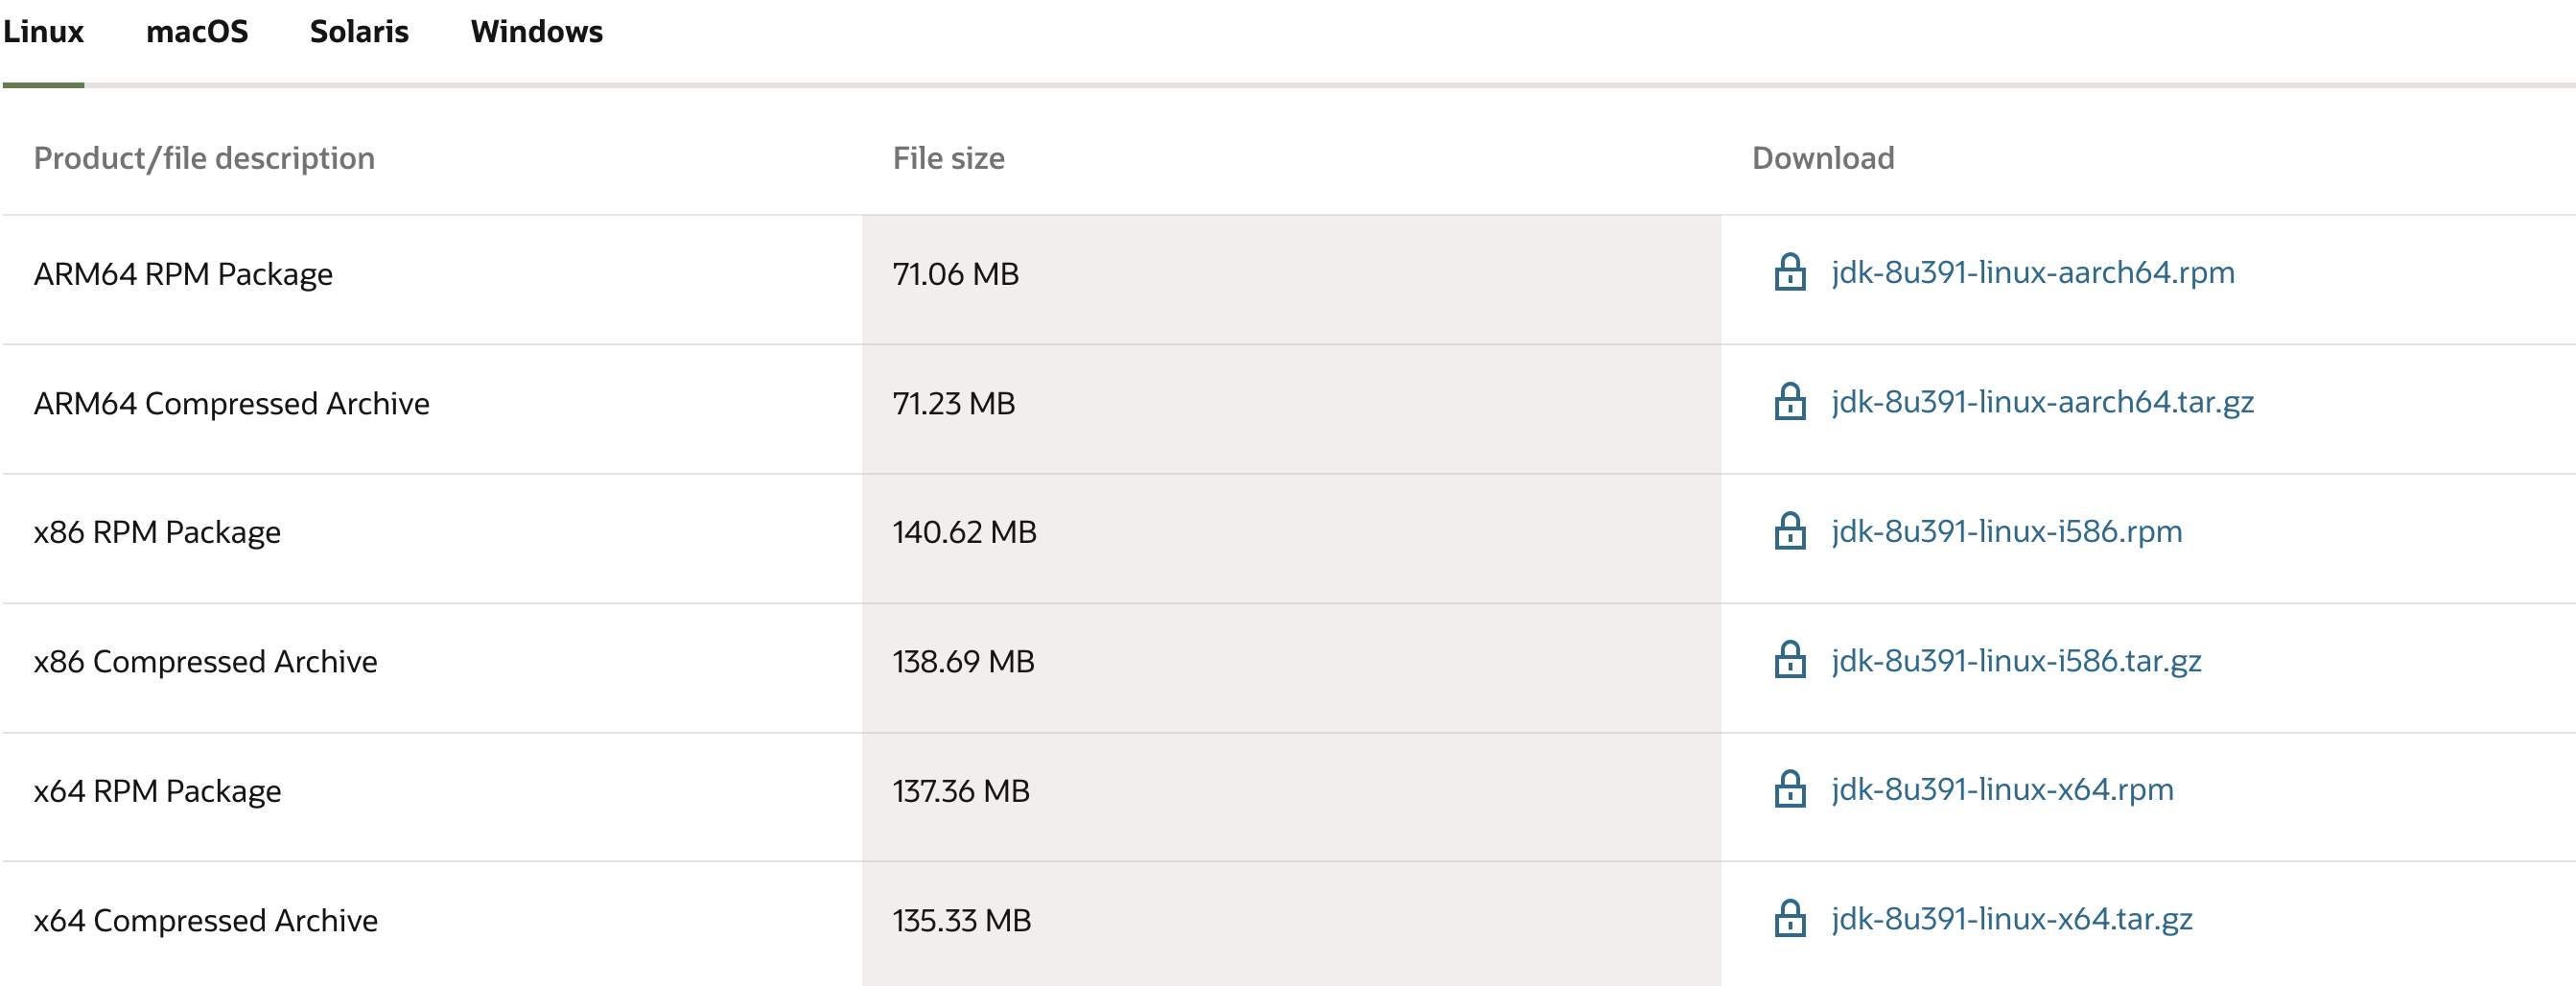The image size is (2576, 986).
Task: Click the '137.36 MB' file size
Action: 960,791
